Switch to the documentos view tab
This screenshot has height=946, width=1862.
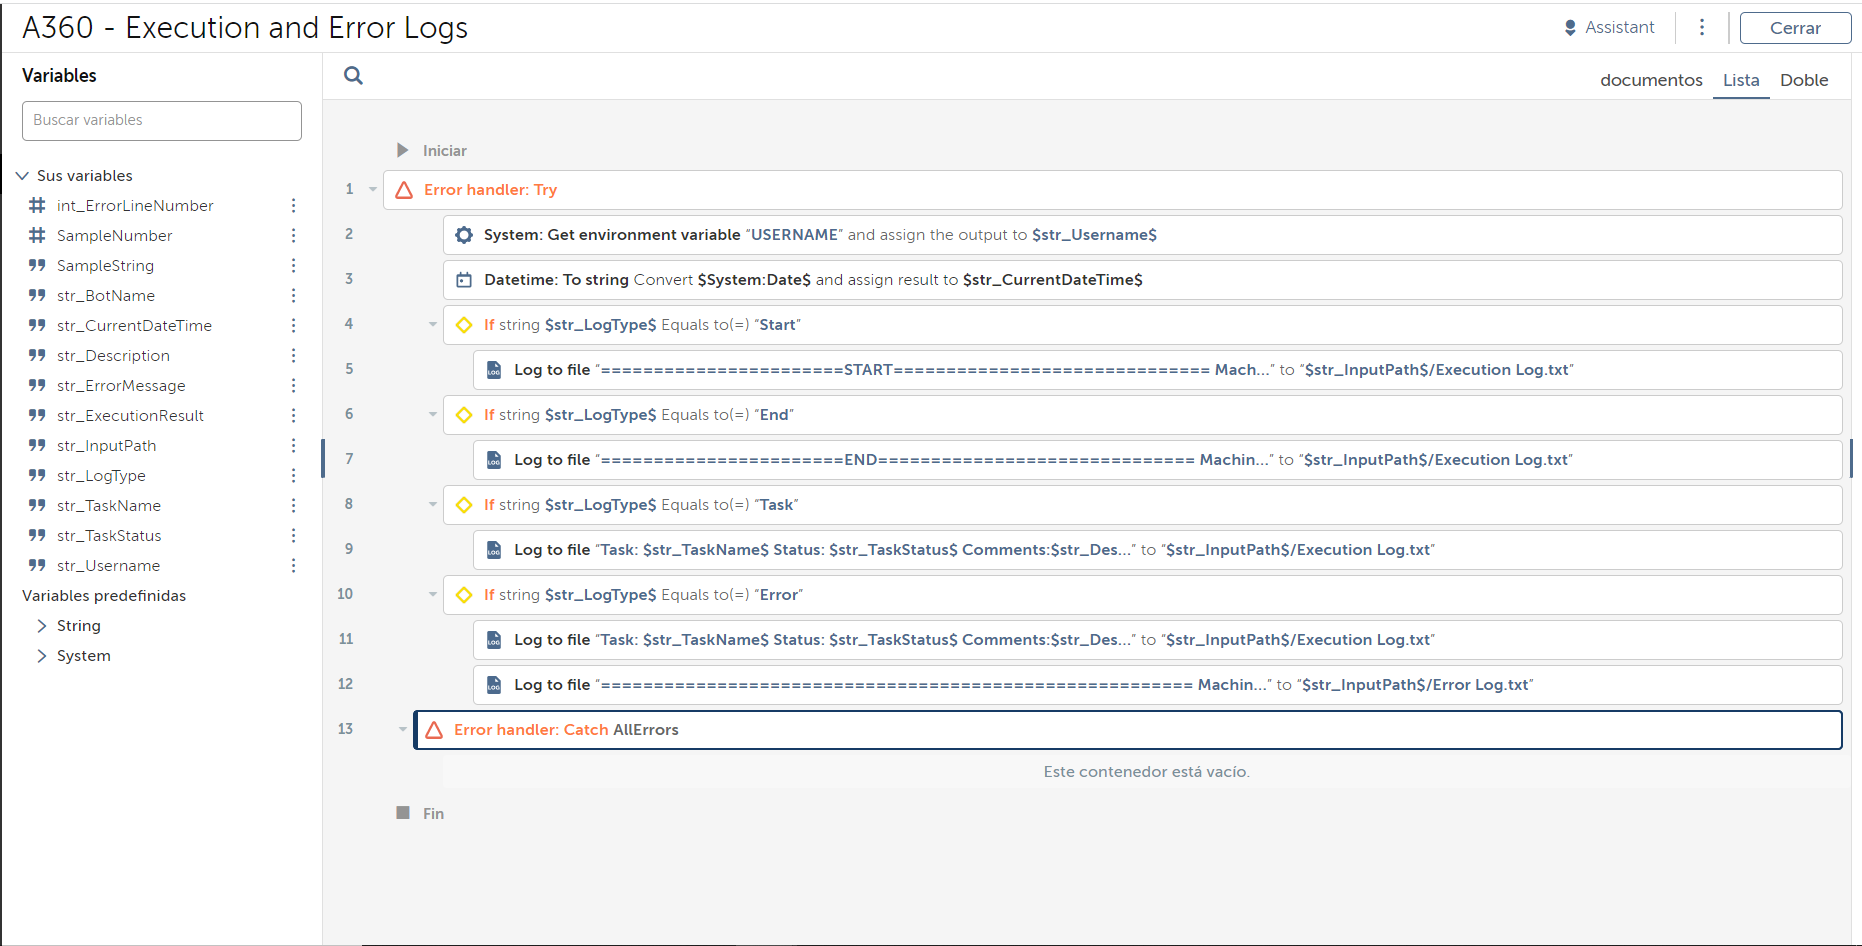(1651, 80)
